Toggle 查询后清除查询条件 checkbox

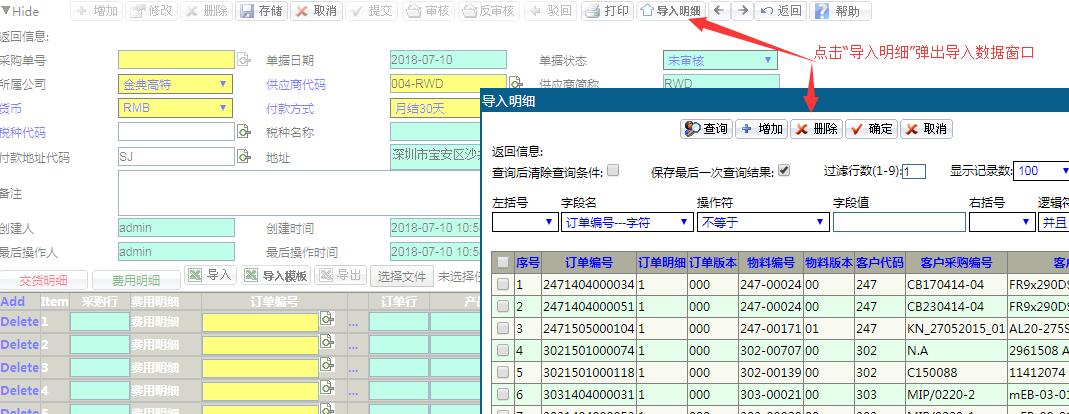pos(613,171)
